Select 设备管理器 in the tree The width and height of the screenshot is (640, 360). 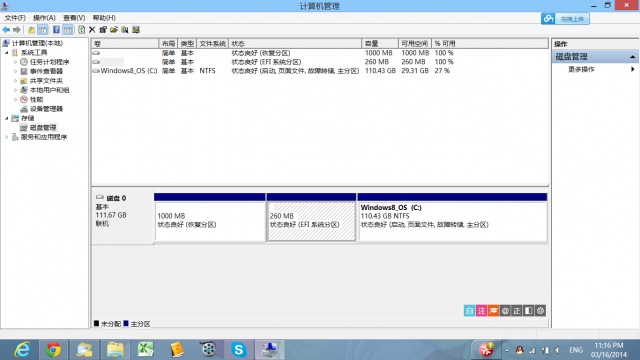coord(46,109)
